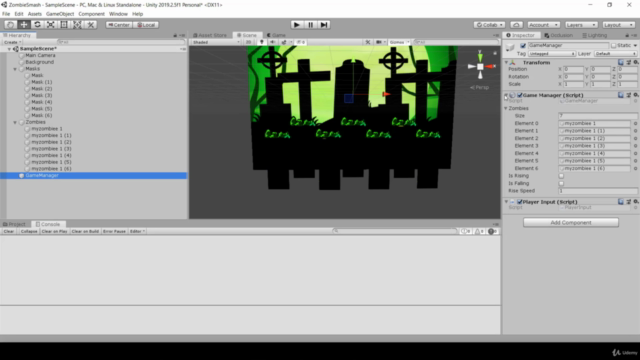Image resolution: width=640 pixels, height=360 pixels.
Task: Open the Layout dropdown
Action: (x=618, y=25)
